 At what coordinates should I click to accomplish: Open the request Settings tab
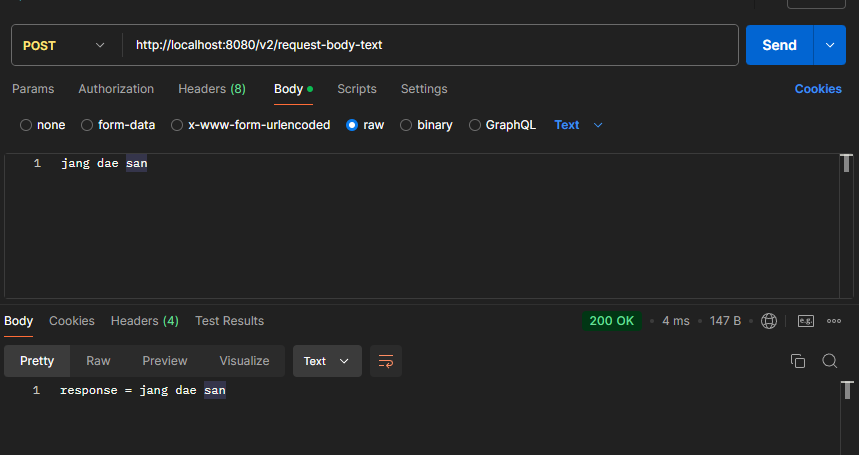point(424,89)
